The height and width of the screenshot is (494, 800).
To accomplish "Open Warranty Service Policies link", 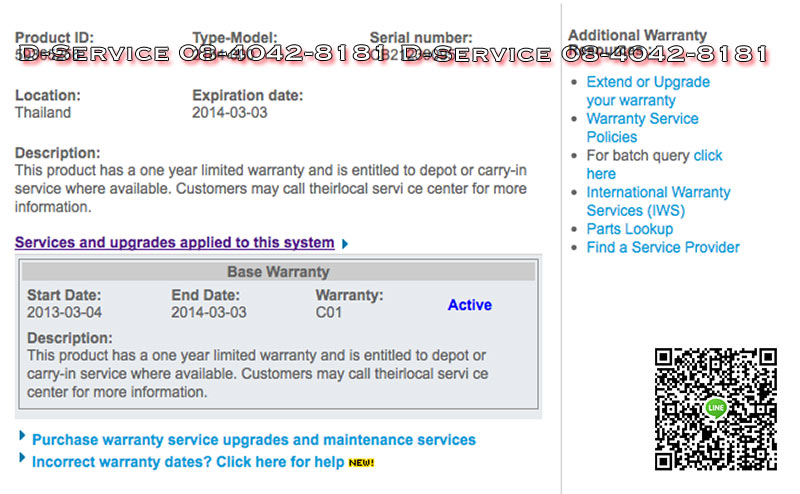I will coord(642,127).
